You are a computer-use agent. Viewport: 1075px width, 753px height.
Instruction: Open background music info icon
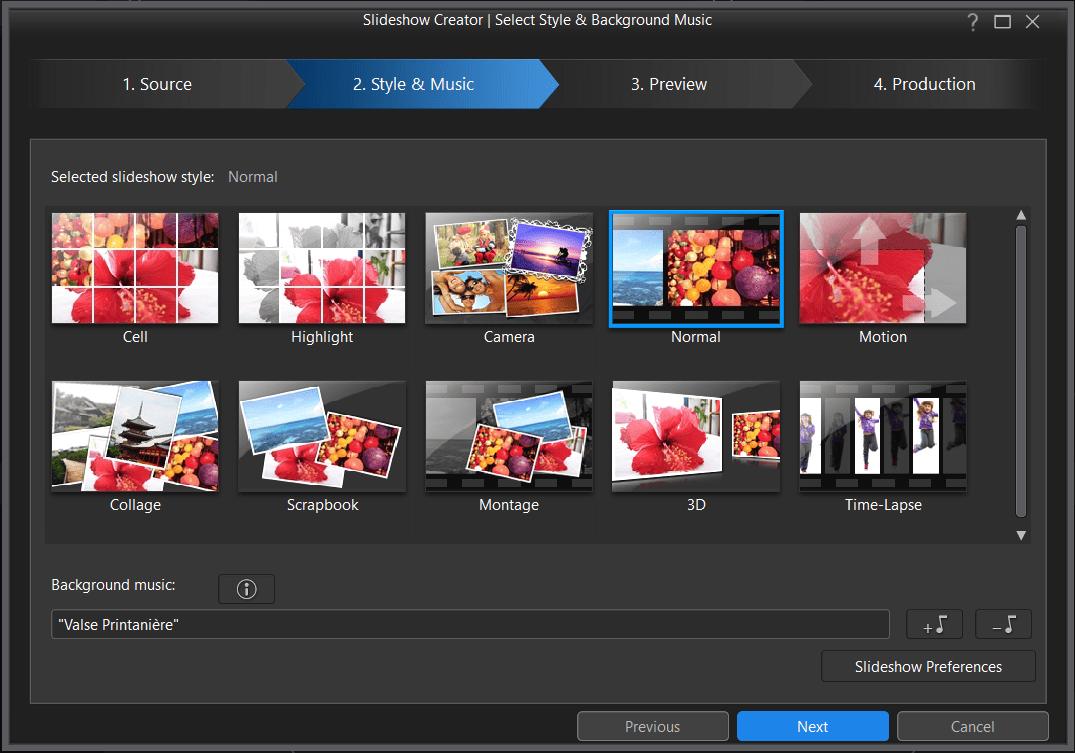point(247,588)
